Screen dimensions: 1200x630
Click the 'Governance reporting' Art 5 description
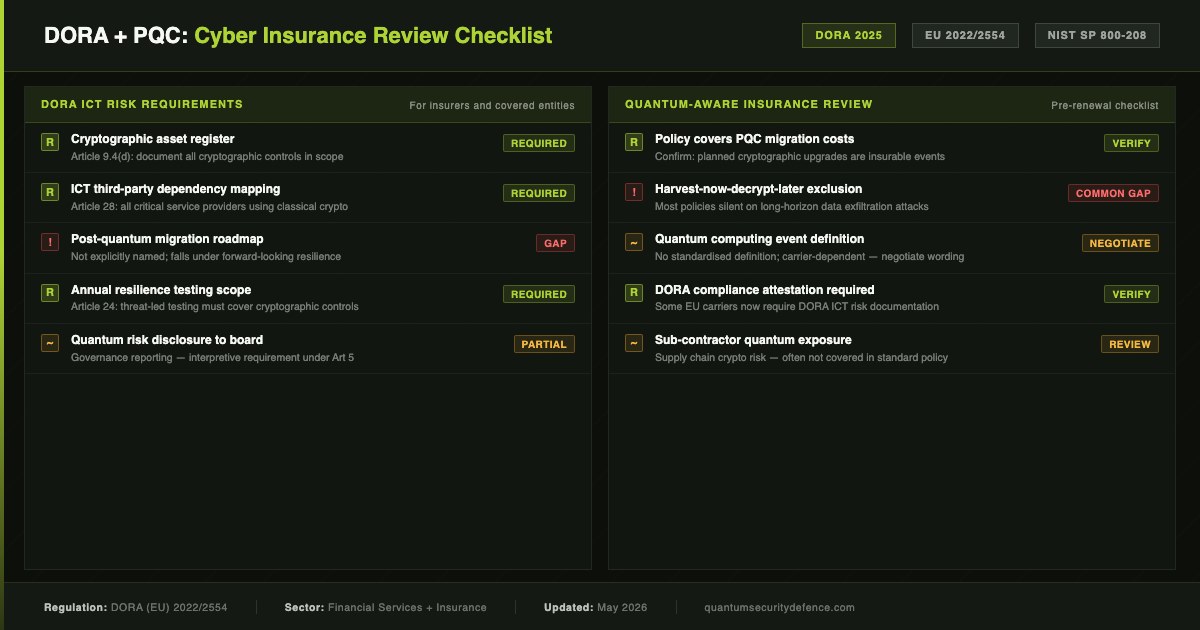(x=212, y=358)
